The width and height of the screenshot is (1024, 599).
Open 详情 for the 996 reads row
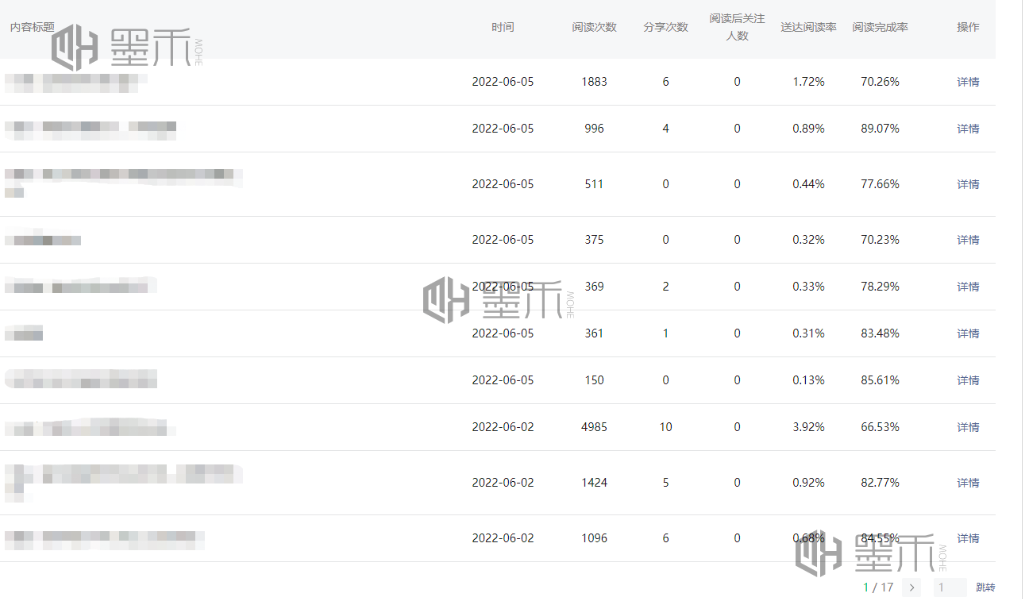[967, 129]
